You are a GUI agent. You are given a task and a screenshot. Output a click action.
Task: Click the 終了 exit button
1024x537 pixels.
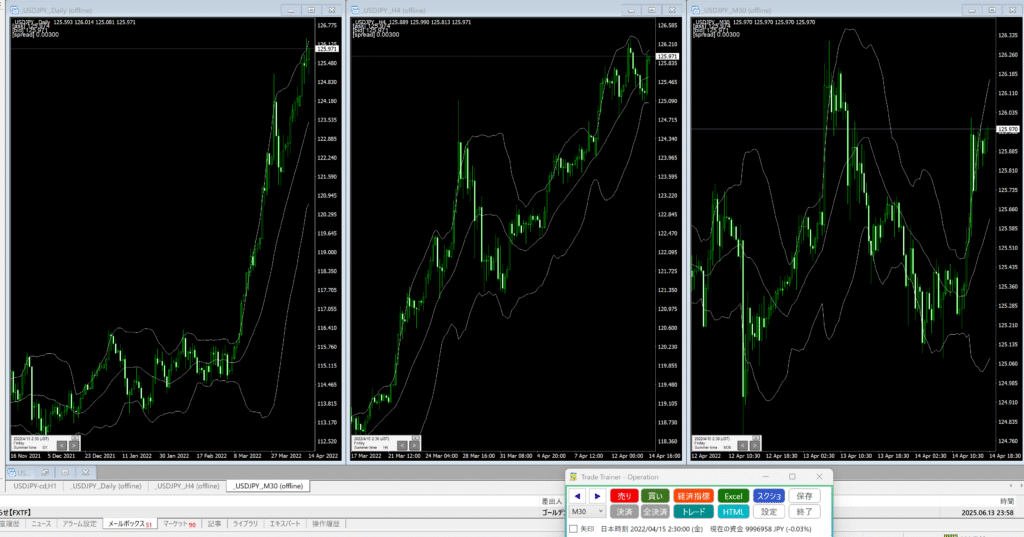point(804,512)
